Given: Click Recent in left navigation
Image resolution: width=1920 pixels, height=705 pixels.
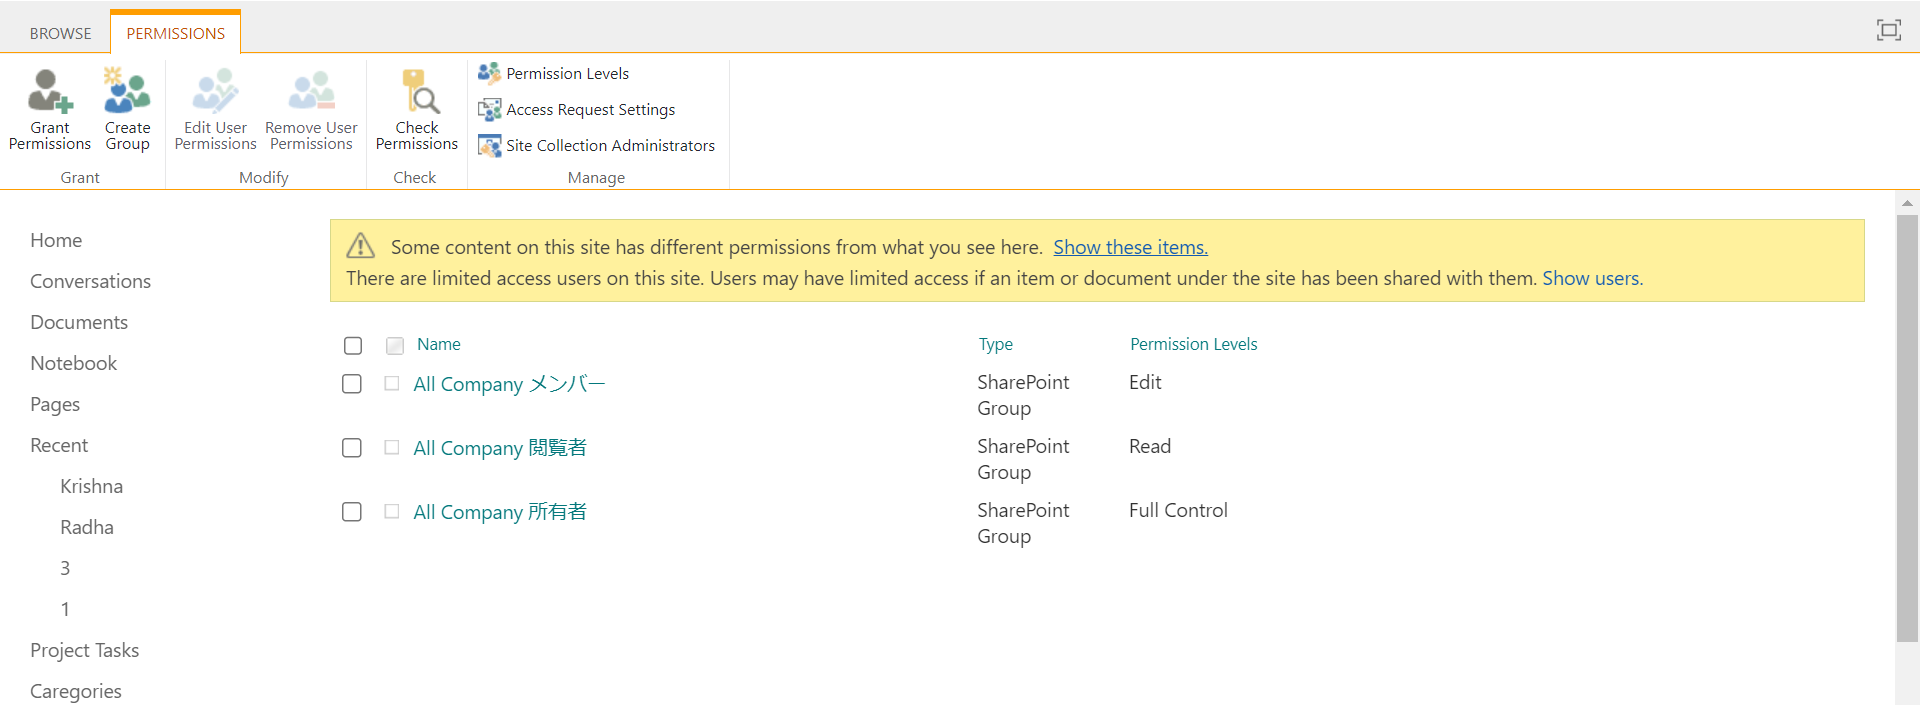Looking at the screenshot, I should click(x=59, y=445).
